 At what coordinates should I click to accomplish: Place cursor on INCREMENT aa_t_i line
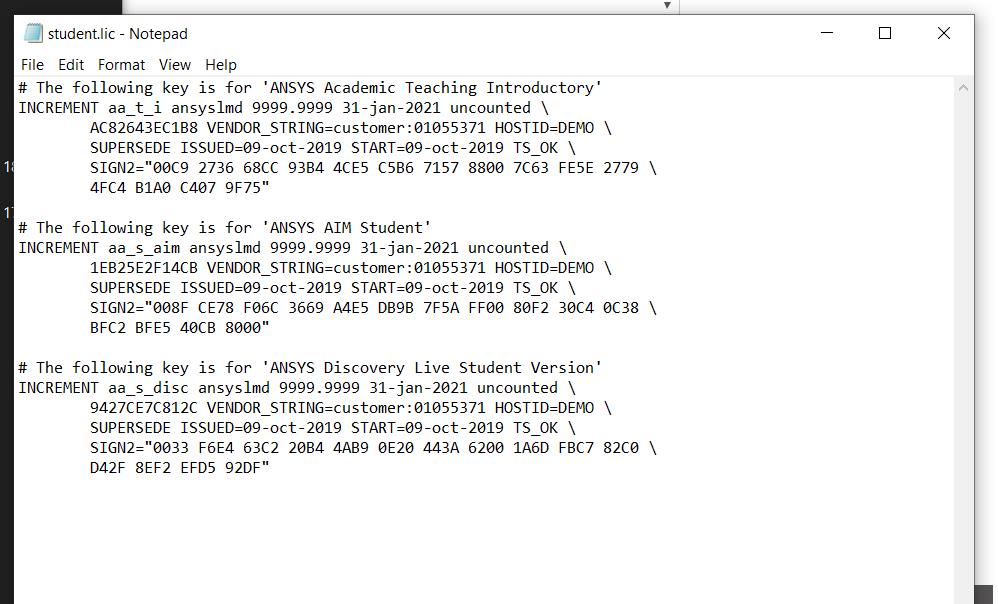pos(283,108)
